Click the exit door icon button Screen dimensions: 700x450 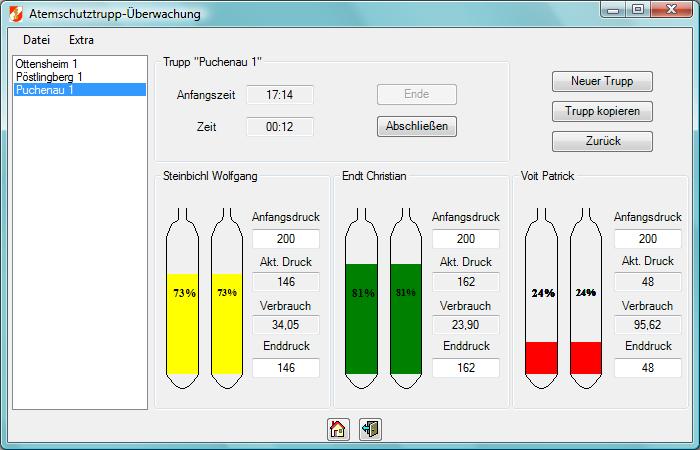click(x=371, y=429)
